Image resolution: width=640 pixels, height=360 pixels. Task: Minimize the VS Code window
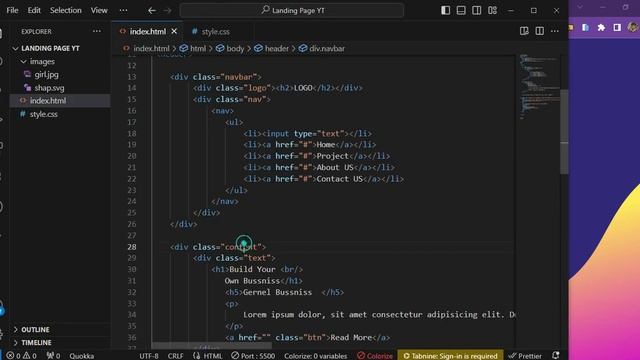point(511,10)
